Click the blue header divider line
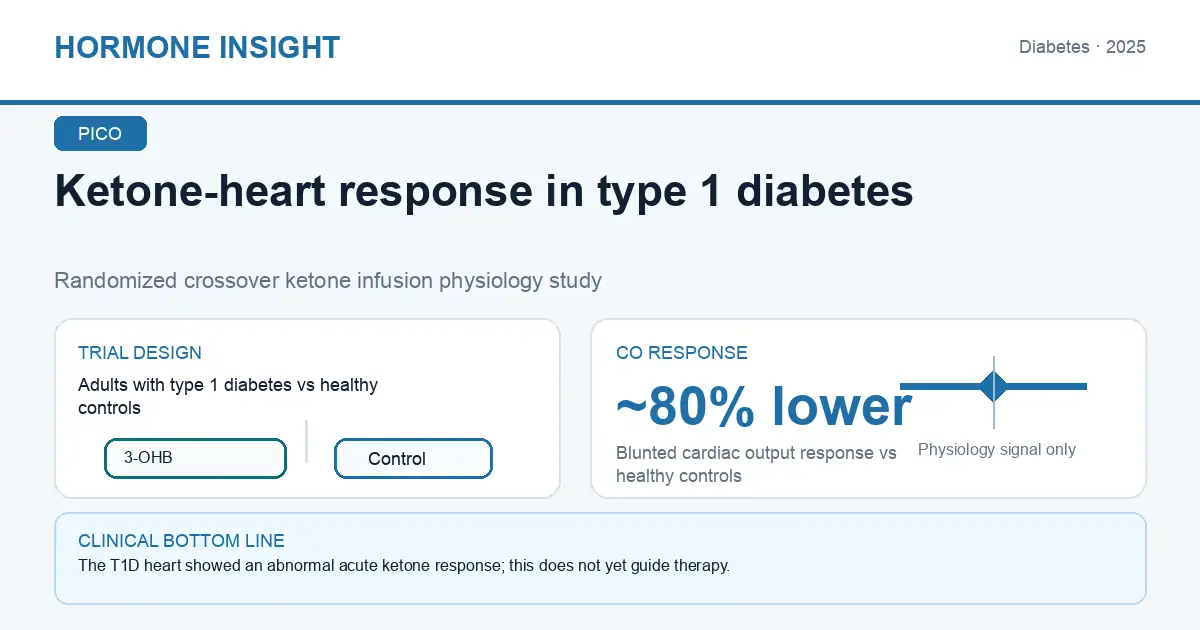This screenshot has width=1200, height=630. coord(600,102)
